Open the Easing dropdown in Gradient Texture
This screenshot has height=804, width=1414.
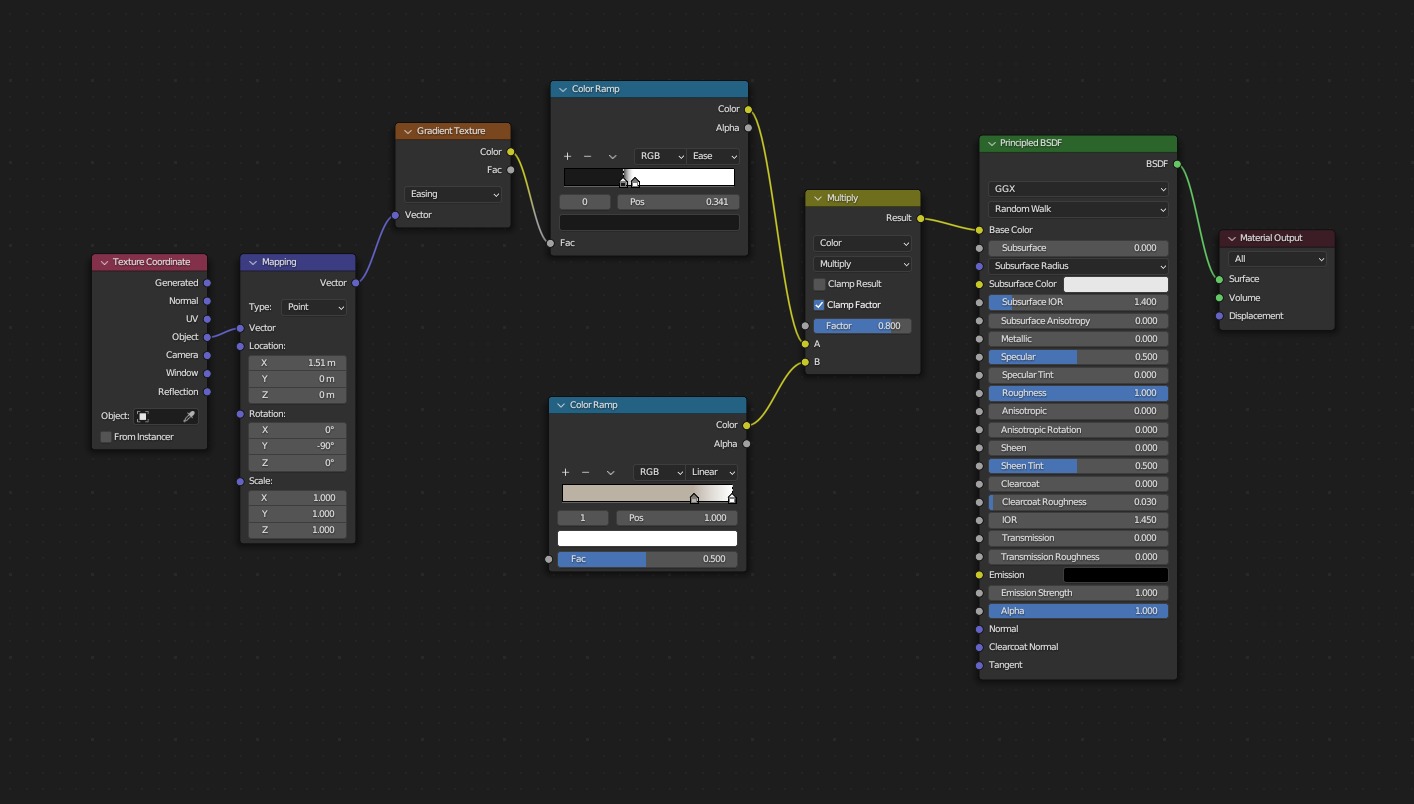453,194
